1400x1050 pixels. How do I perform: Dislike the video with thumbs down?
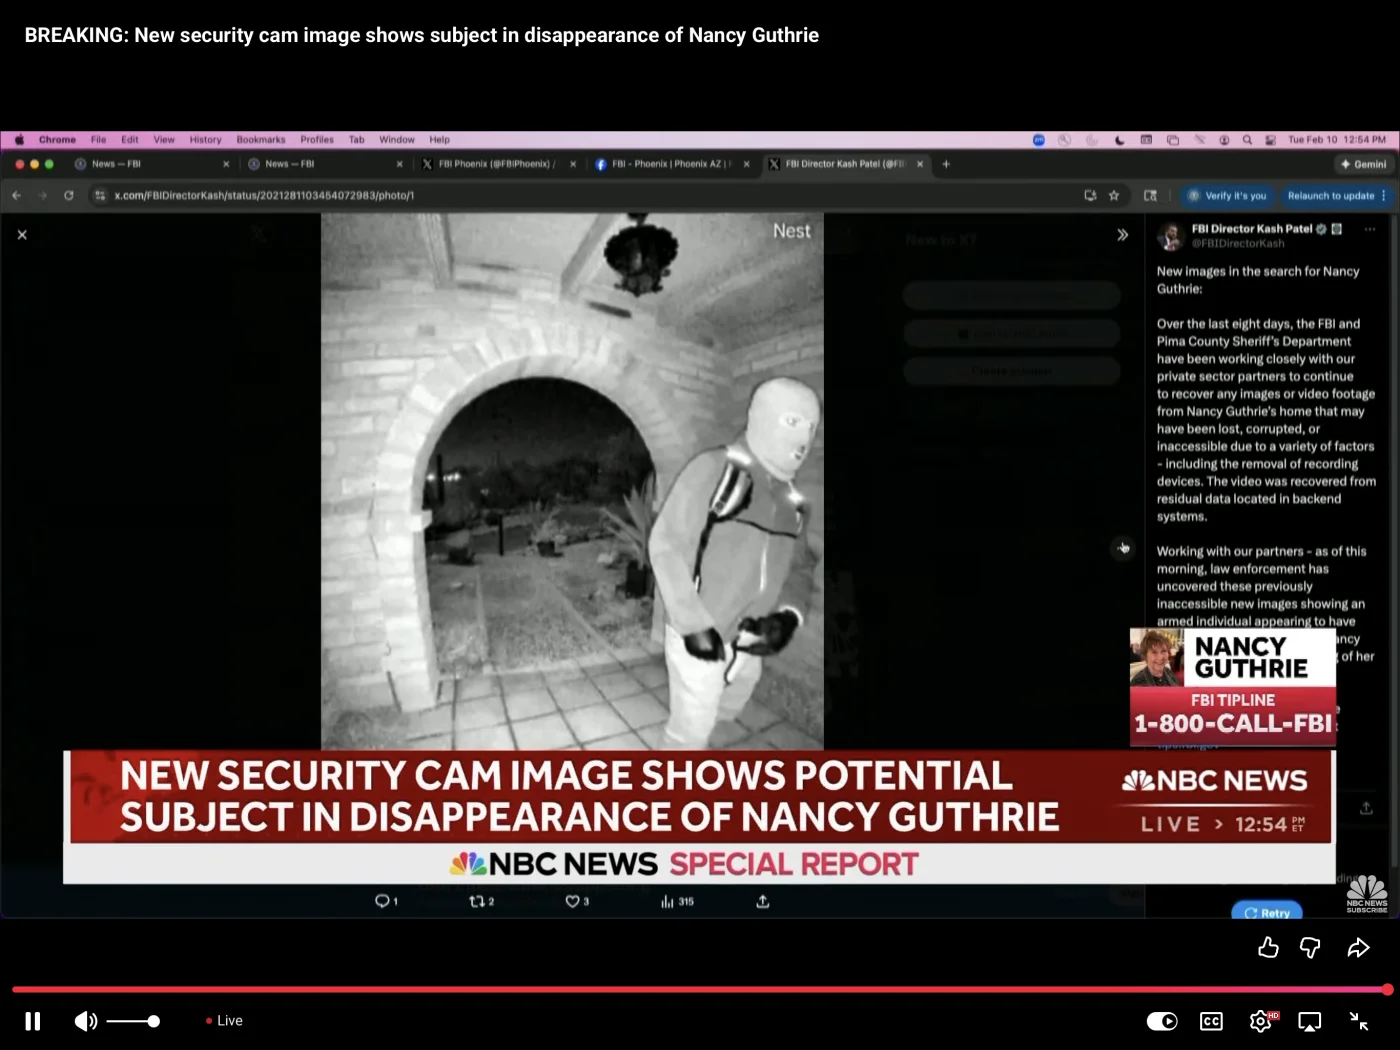[x=1310, y=947]
